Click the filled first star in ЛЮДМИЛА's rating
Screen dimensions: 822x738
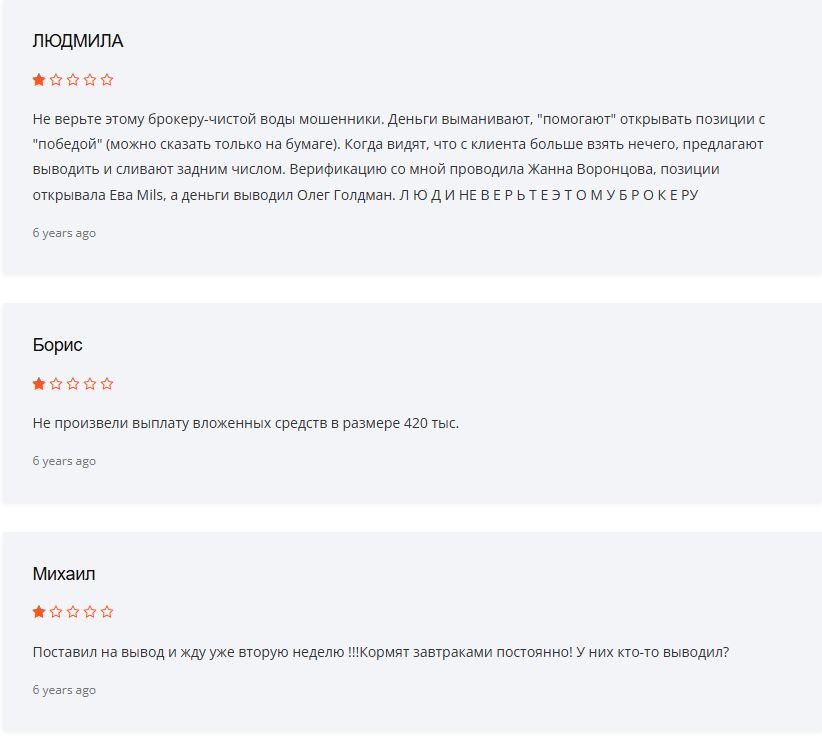click(39, 80)
